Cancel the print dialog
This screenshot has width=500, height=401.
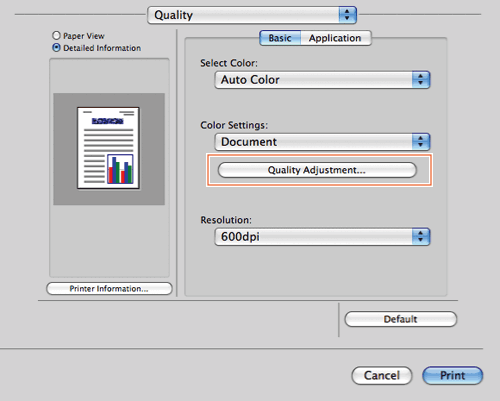point(382,375)
